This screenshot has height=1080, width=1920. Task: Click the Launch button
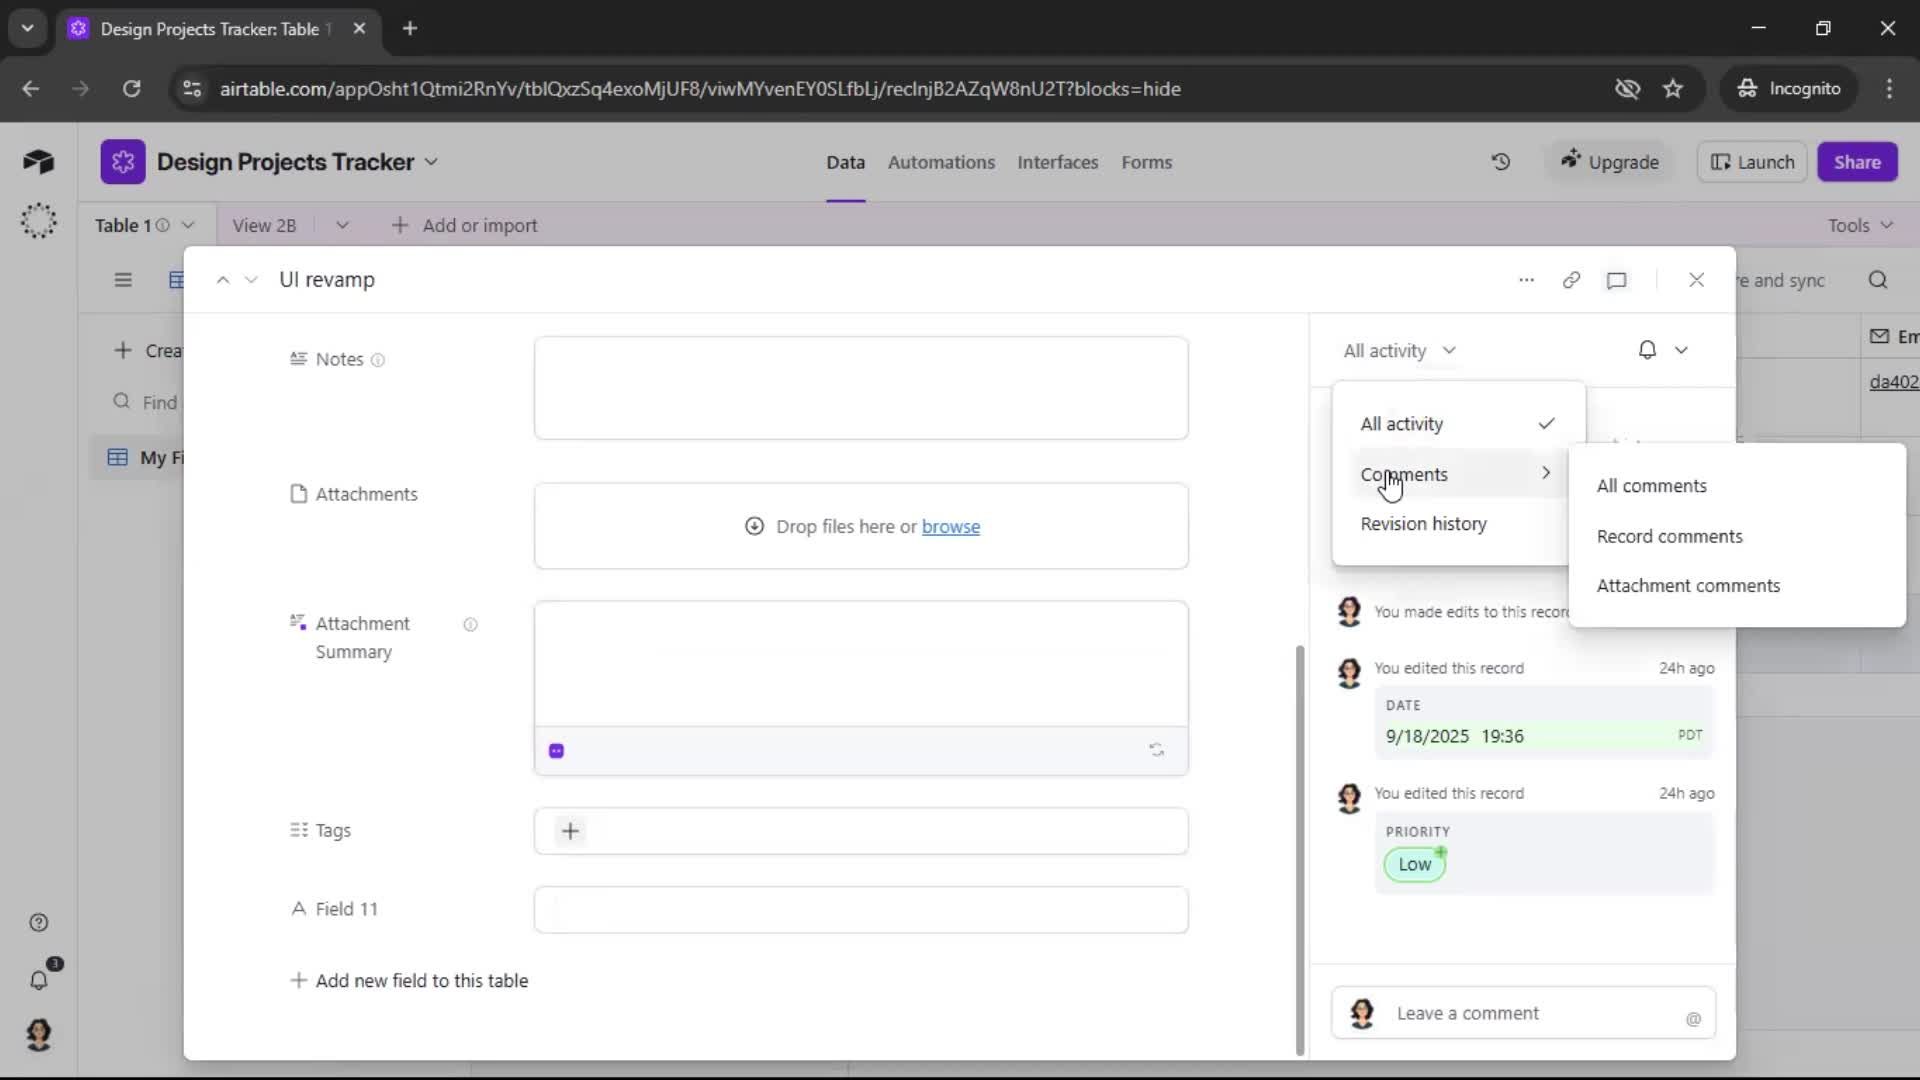pos(1752,162)
